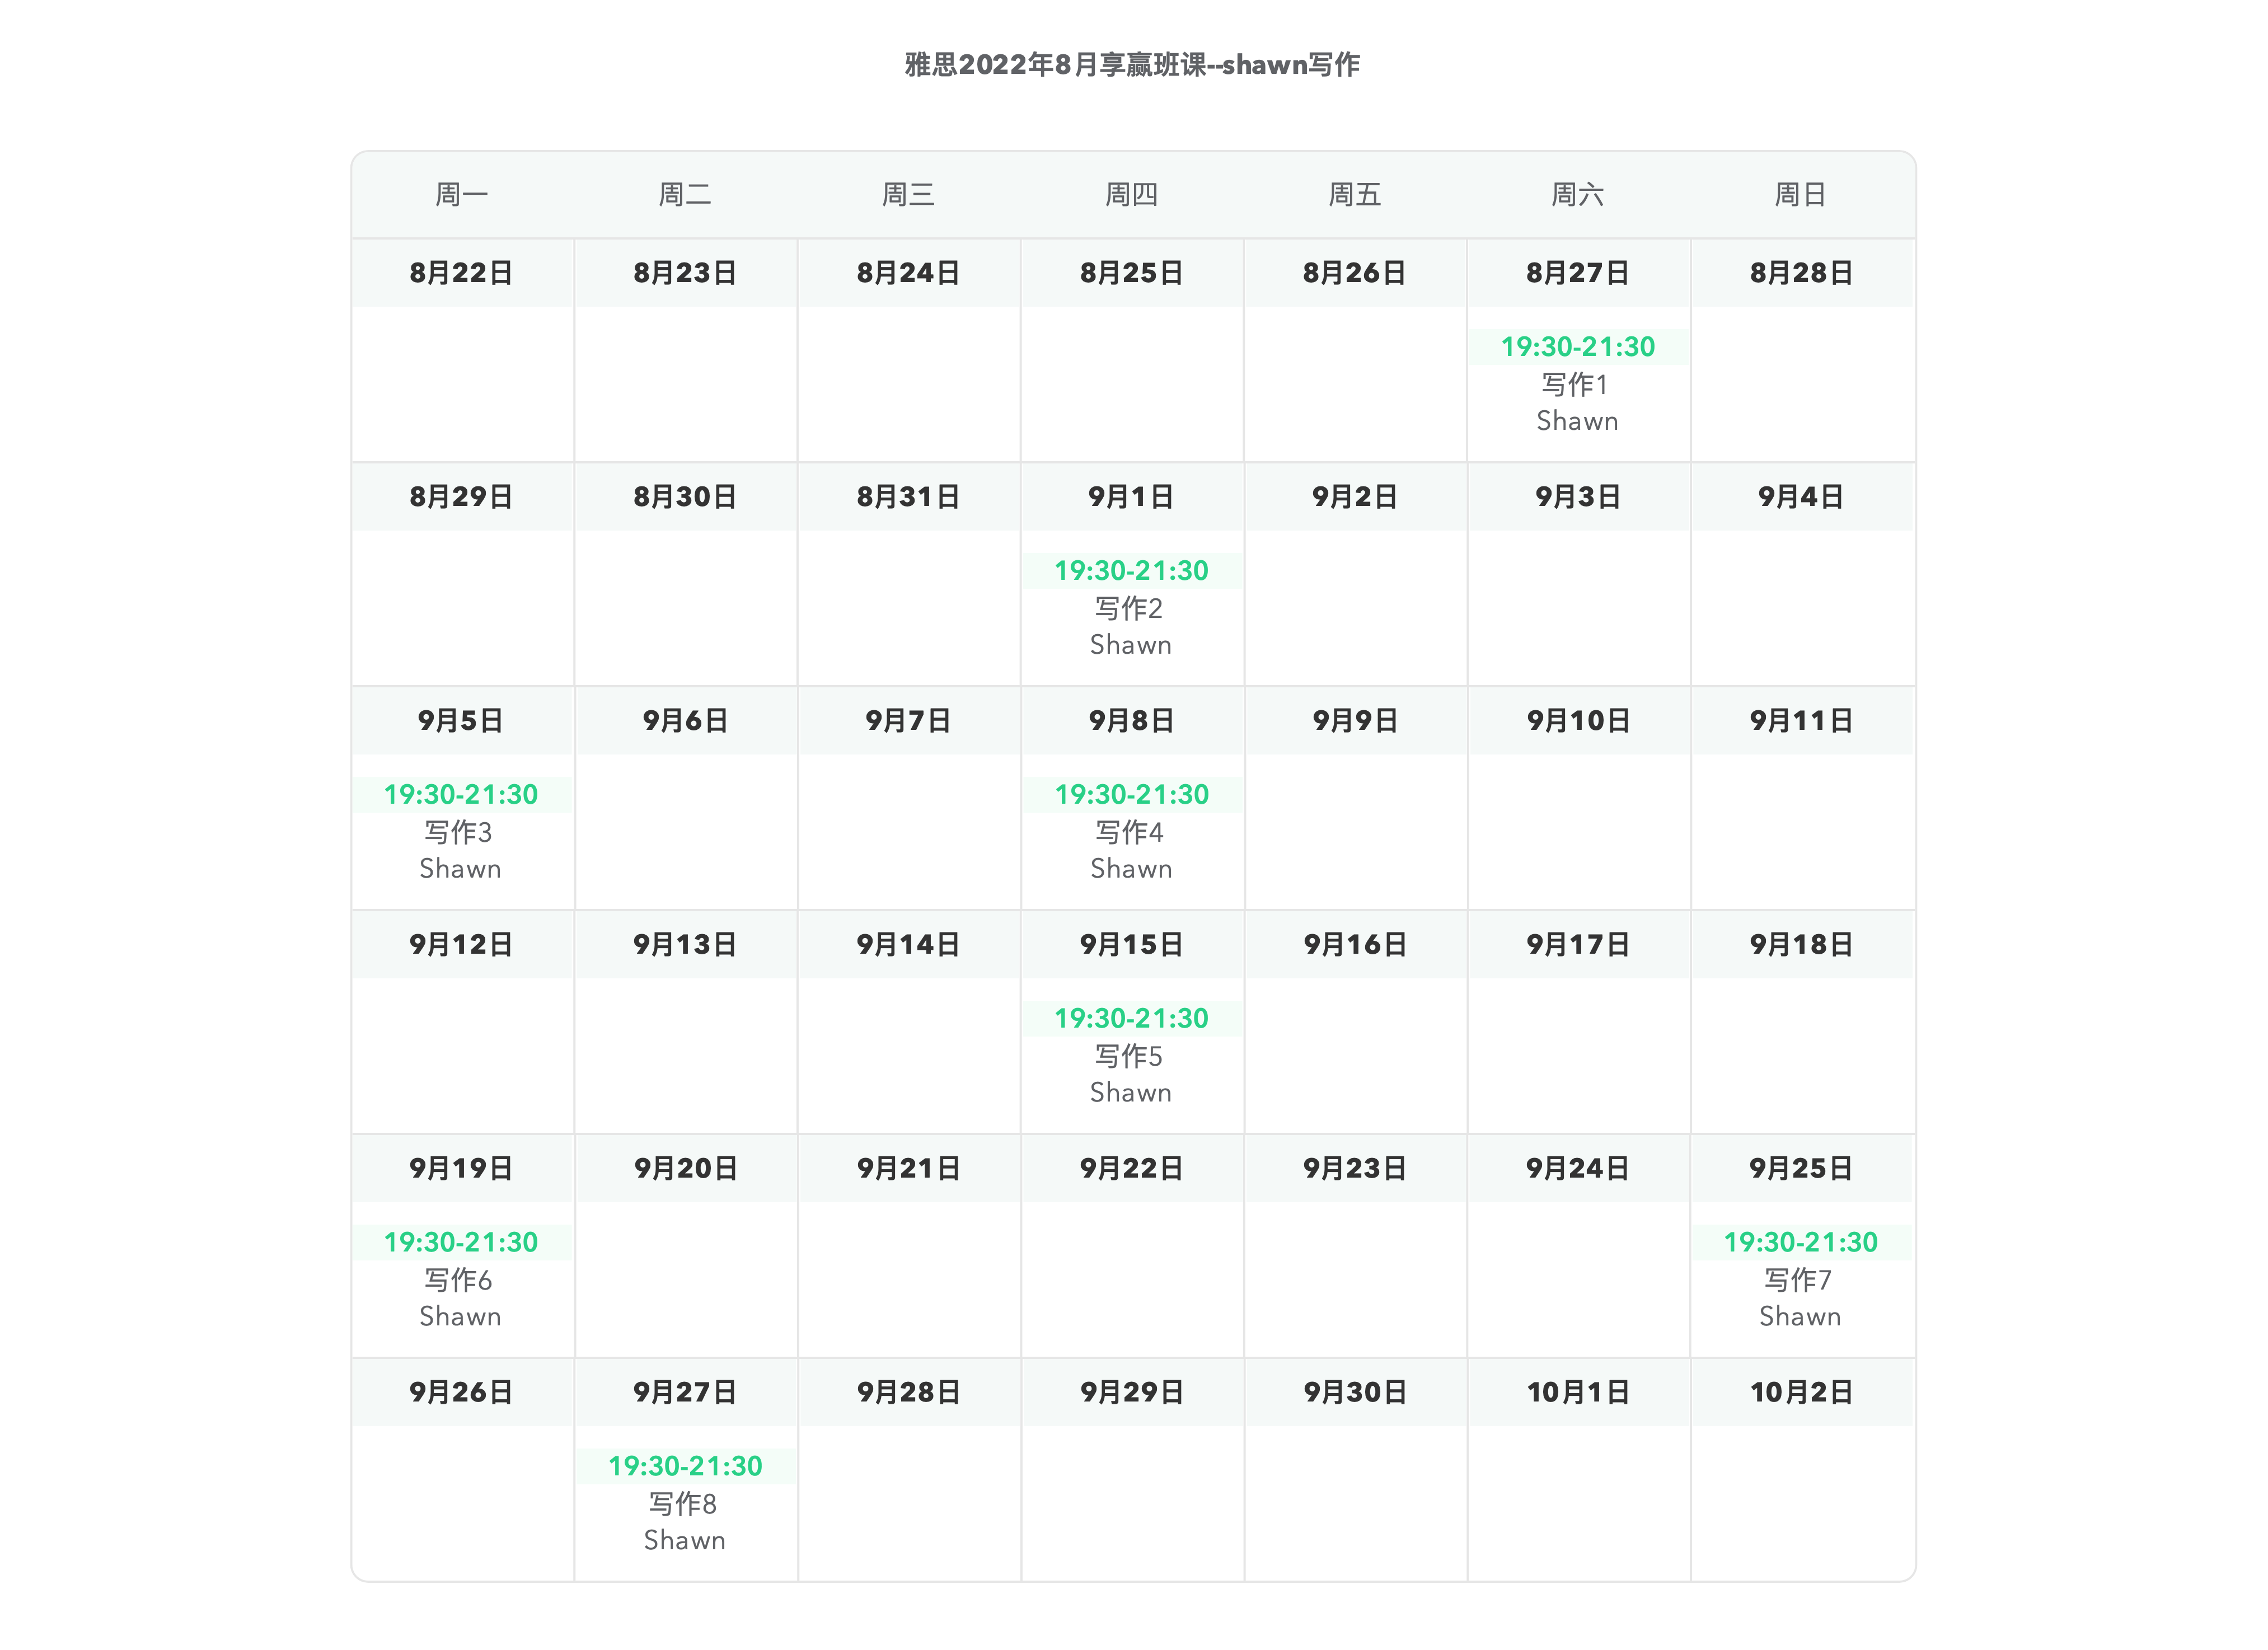Click the 周四 column header
The width and height of the screenshot is (2268, 1650).
coord(1131,194)
